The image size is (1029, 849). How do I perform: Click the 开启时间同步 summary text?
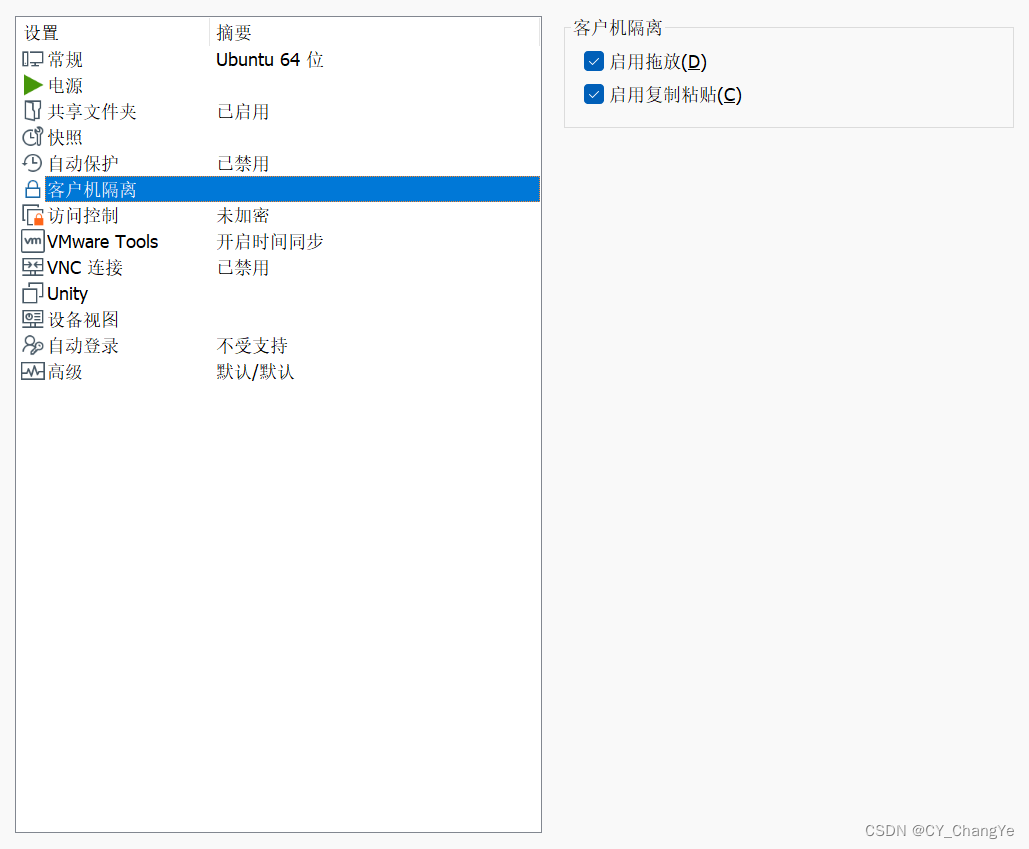click(x=270, y=241)
